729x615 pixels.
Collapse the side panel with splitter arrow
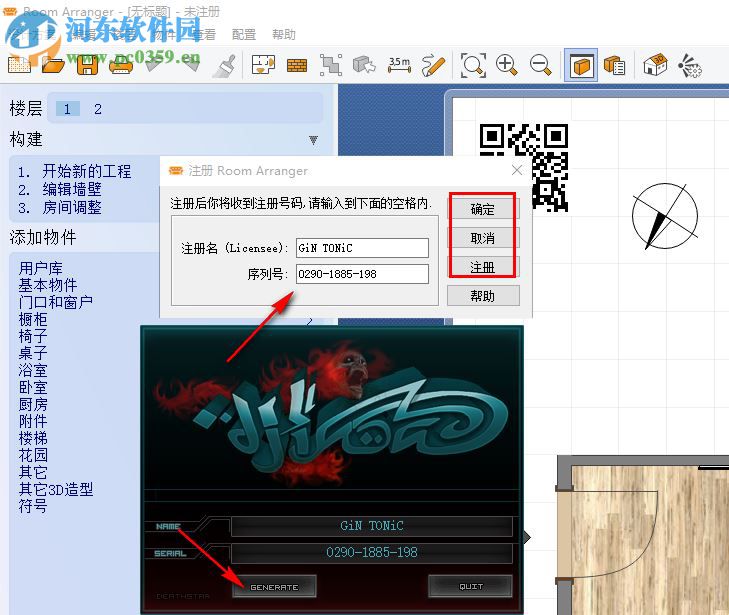point(526,537)
